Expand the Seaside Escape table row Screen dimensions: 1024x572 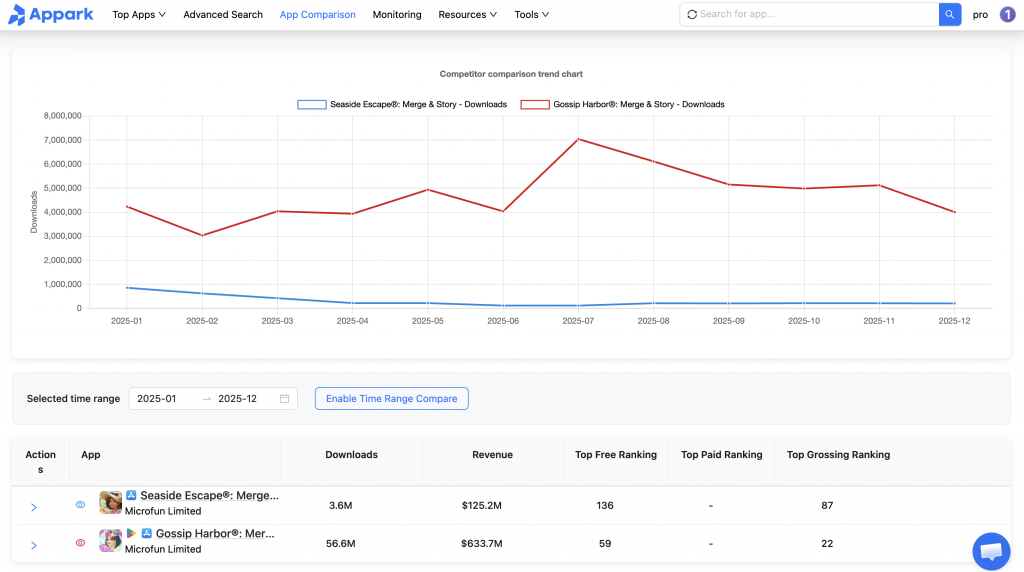coord(34,507)
